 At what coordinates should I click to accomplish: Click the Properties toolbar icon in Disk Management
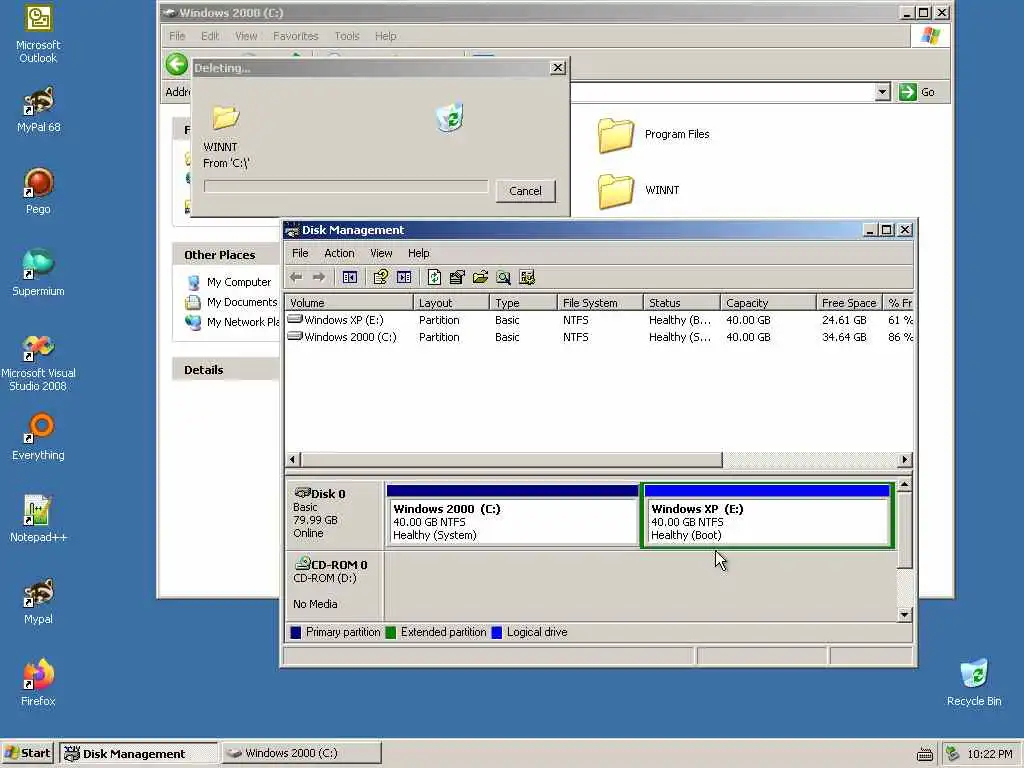(x=457, y=278)
